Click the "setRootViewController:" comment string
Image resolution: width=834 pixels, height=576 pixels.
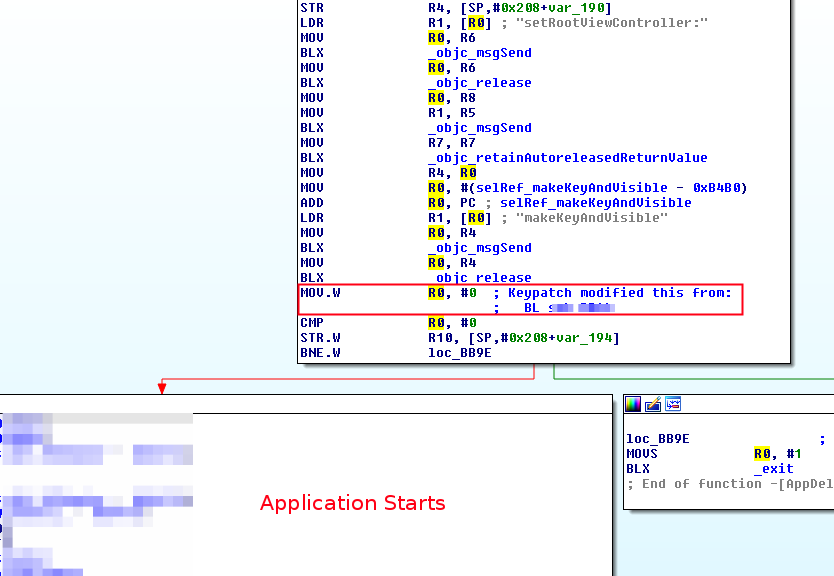coord(612,23)
